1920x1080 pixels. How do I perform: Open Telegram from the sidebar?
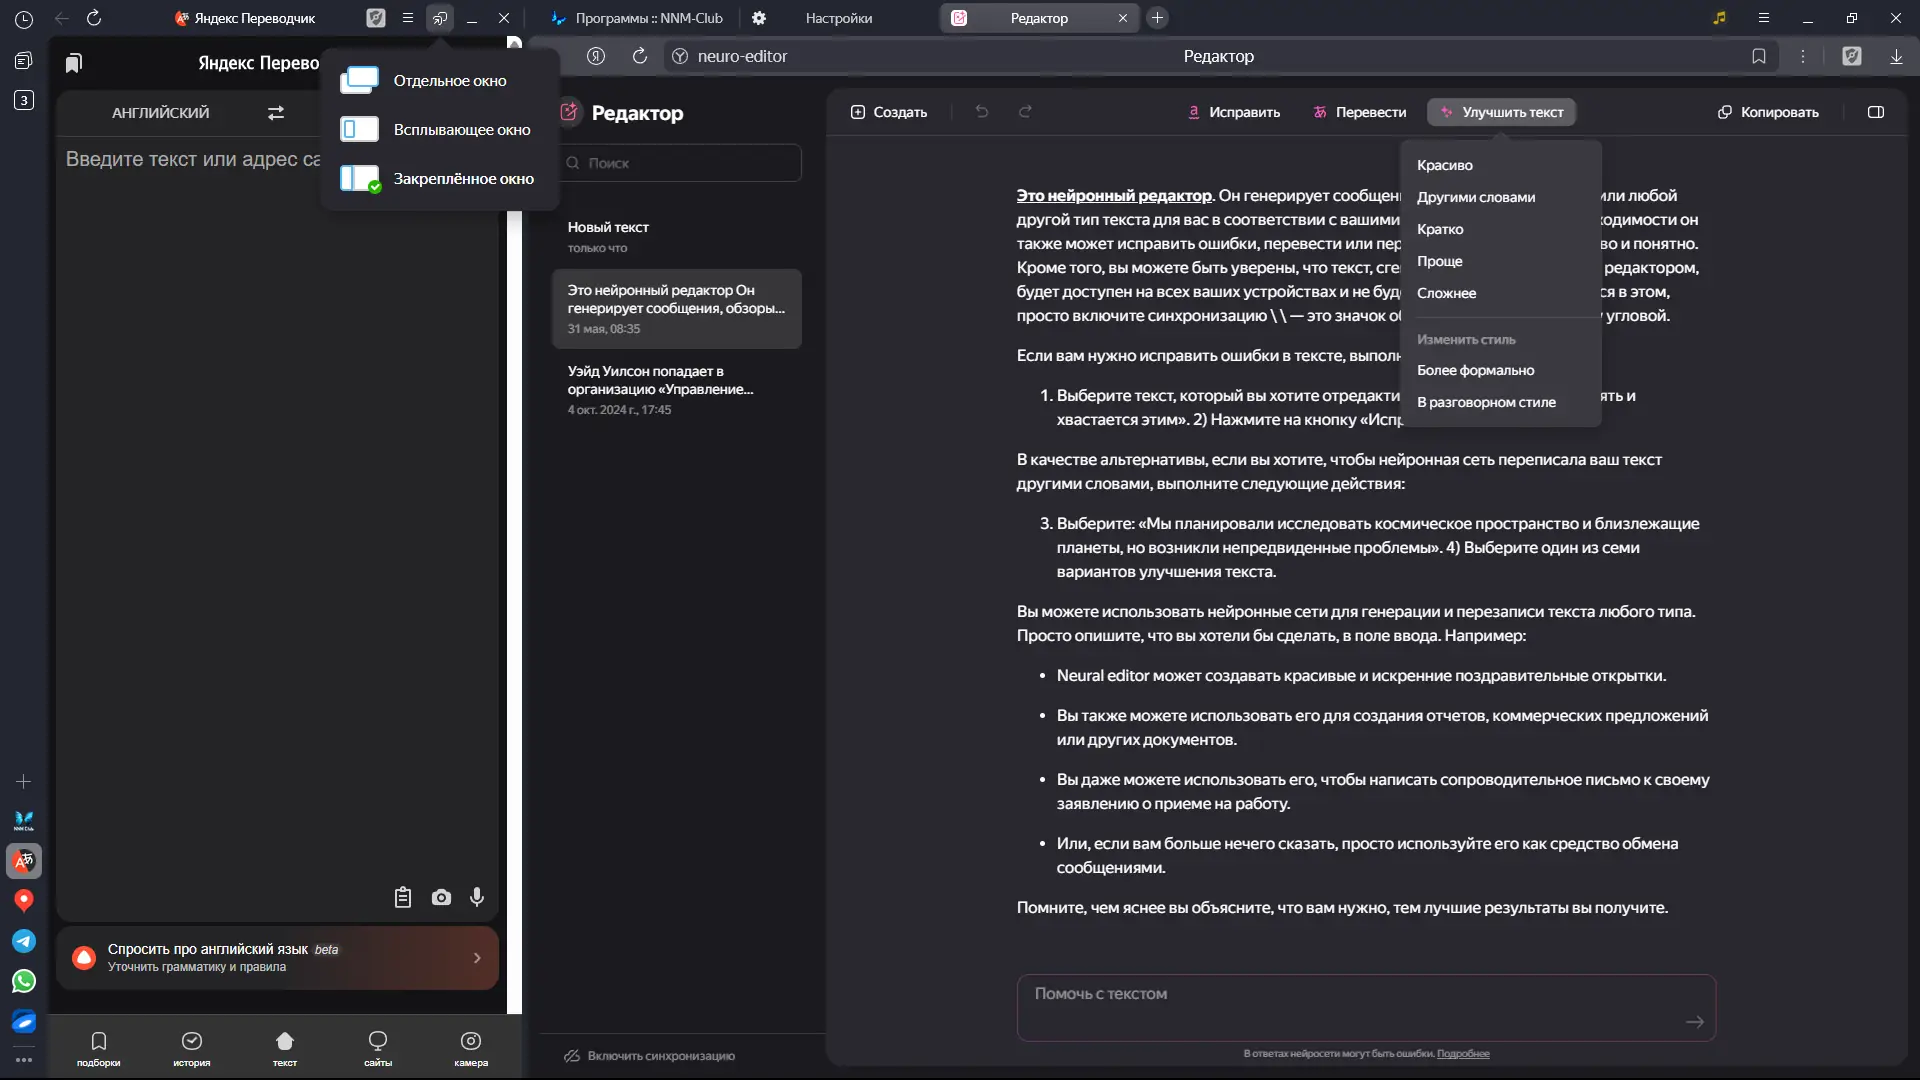(24, 941)
